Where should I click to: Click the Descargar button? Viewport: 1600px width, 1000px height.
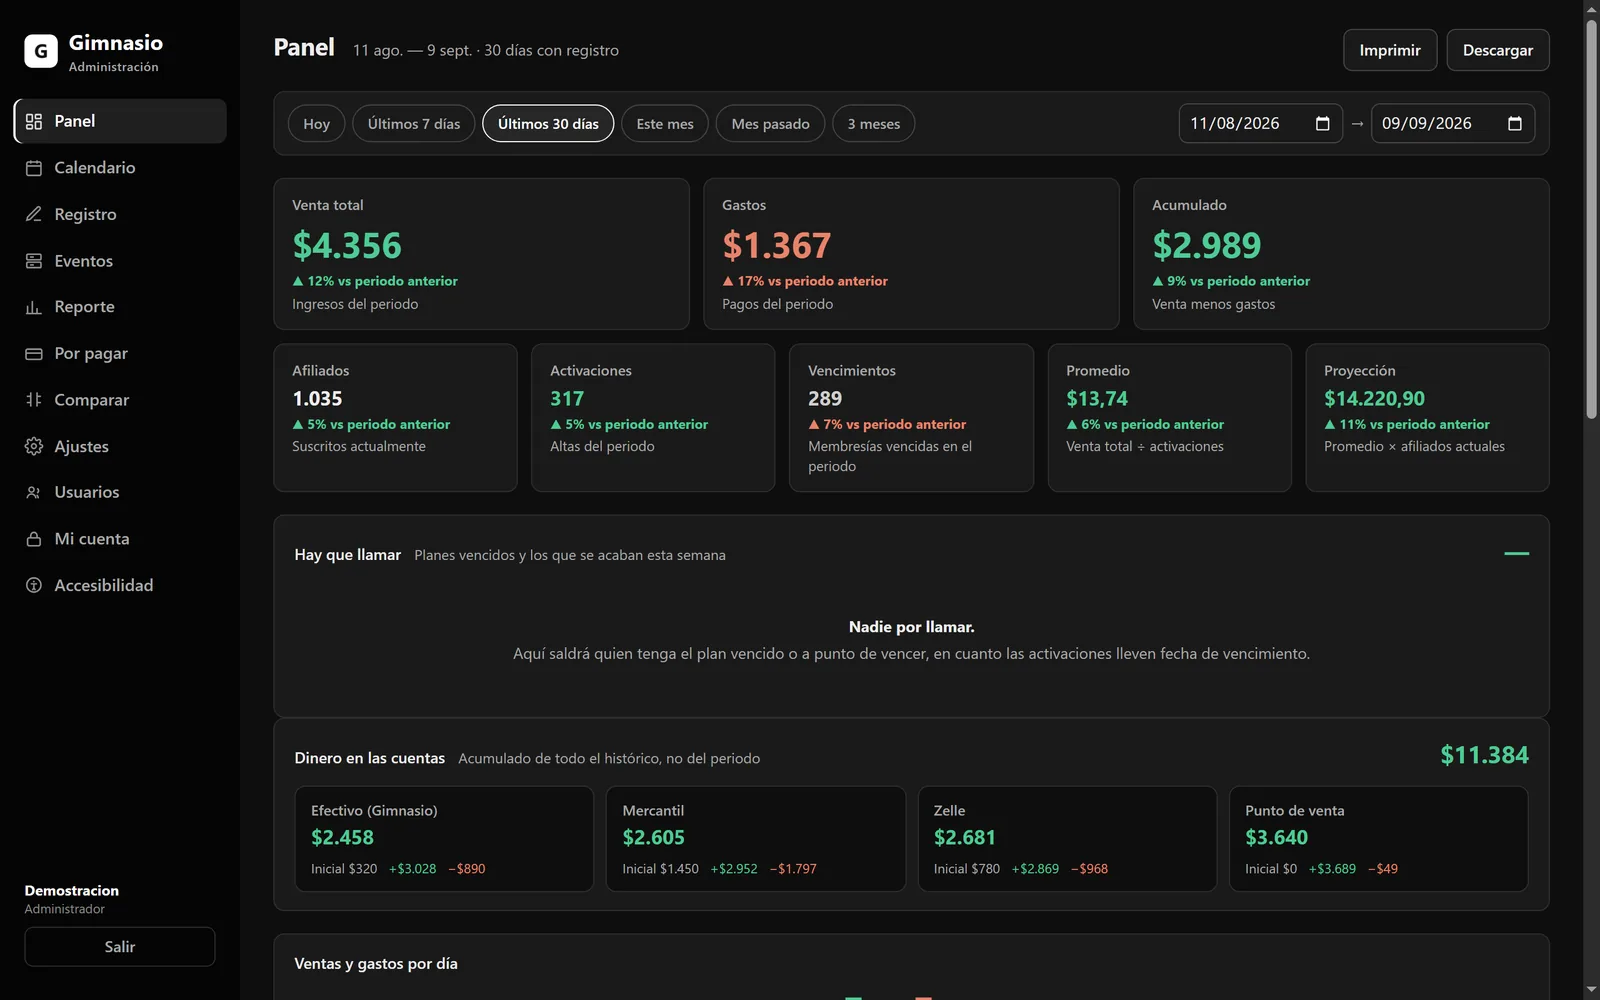[x=1498, y=50]
